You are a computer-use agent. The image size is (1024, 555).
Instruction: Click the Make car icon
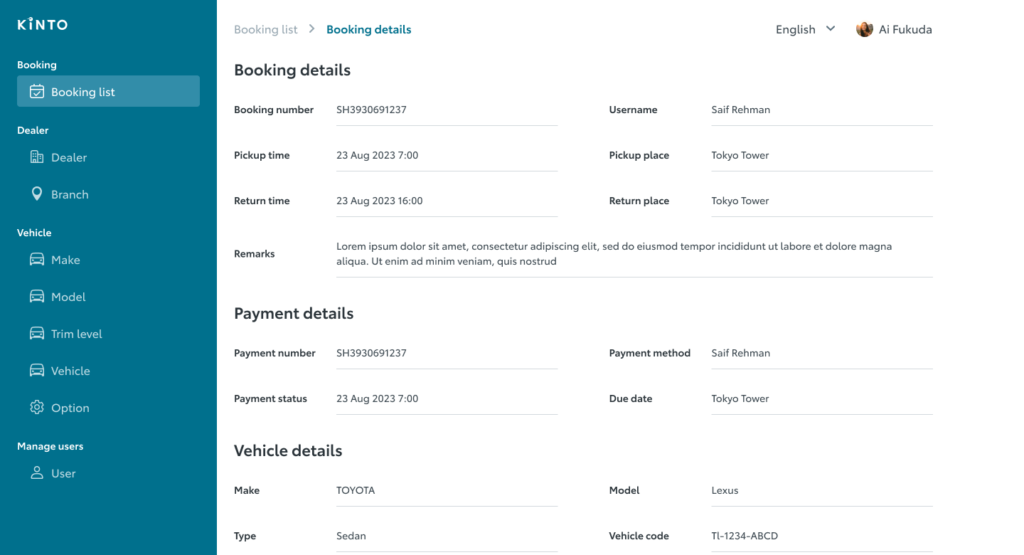coord(37,260)
